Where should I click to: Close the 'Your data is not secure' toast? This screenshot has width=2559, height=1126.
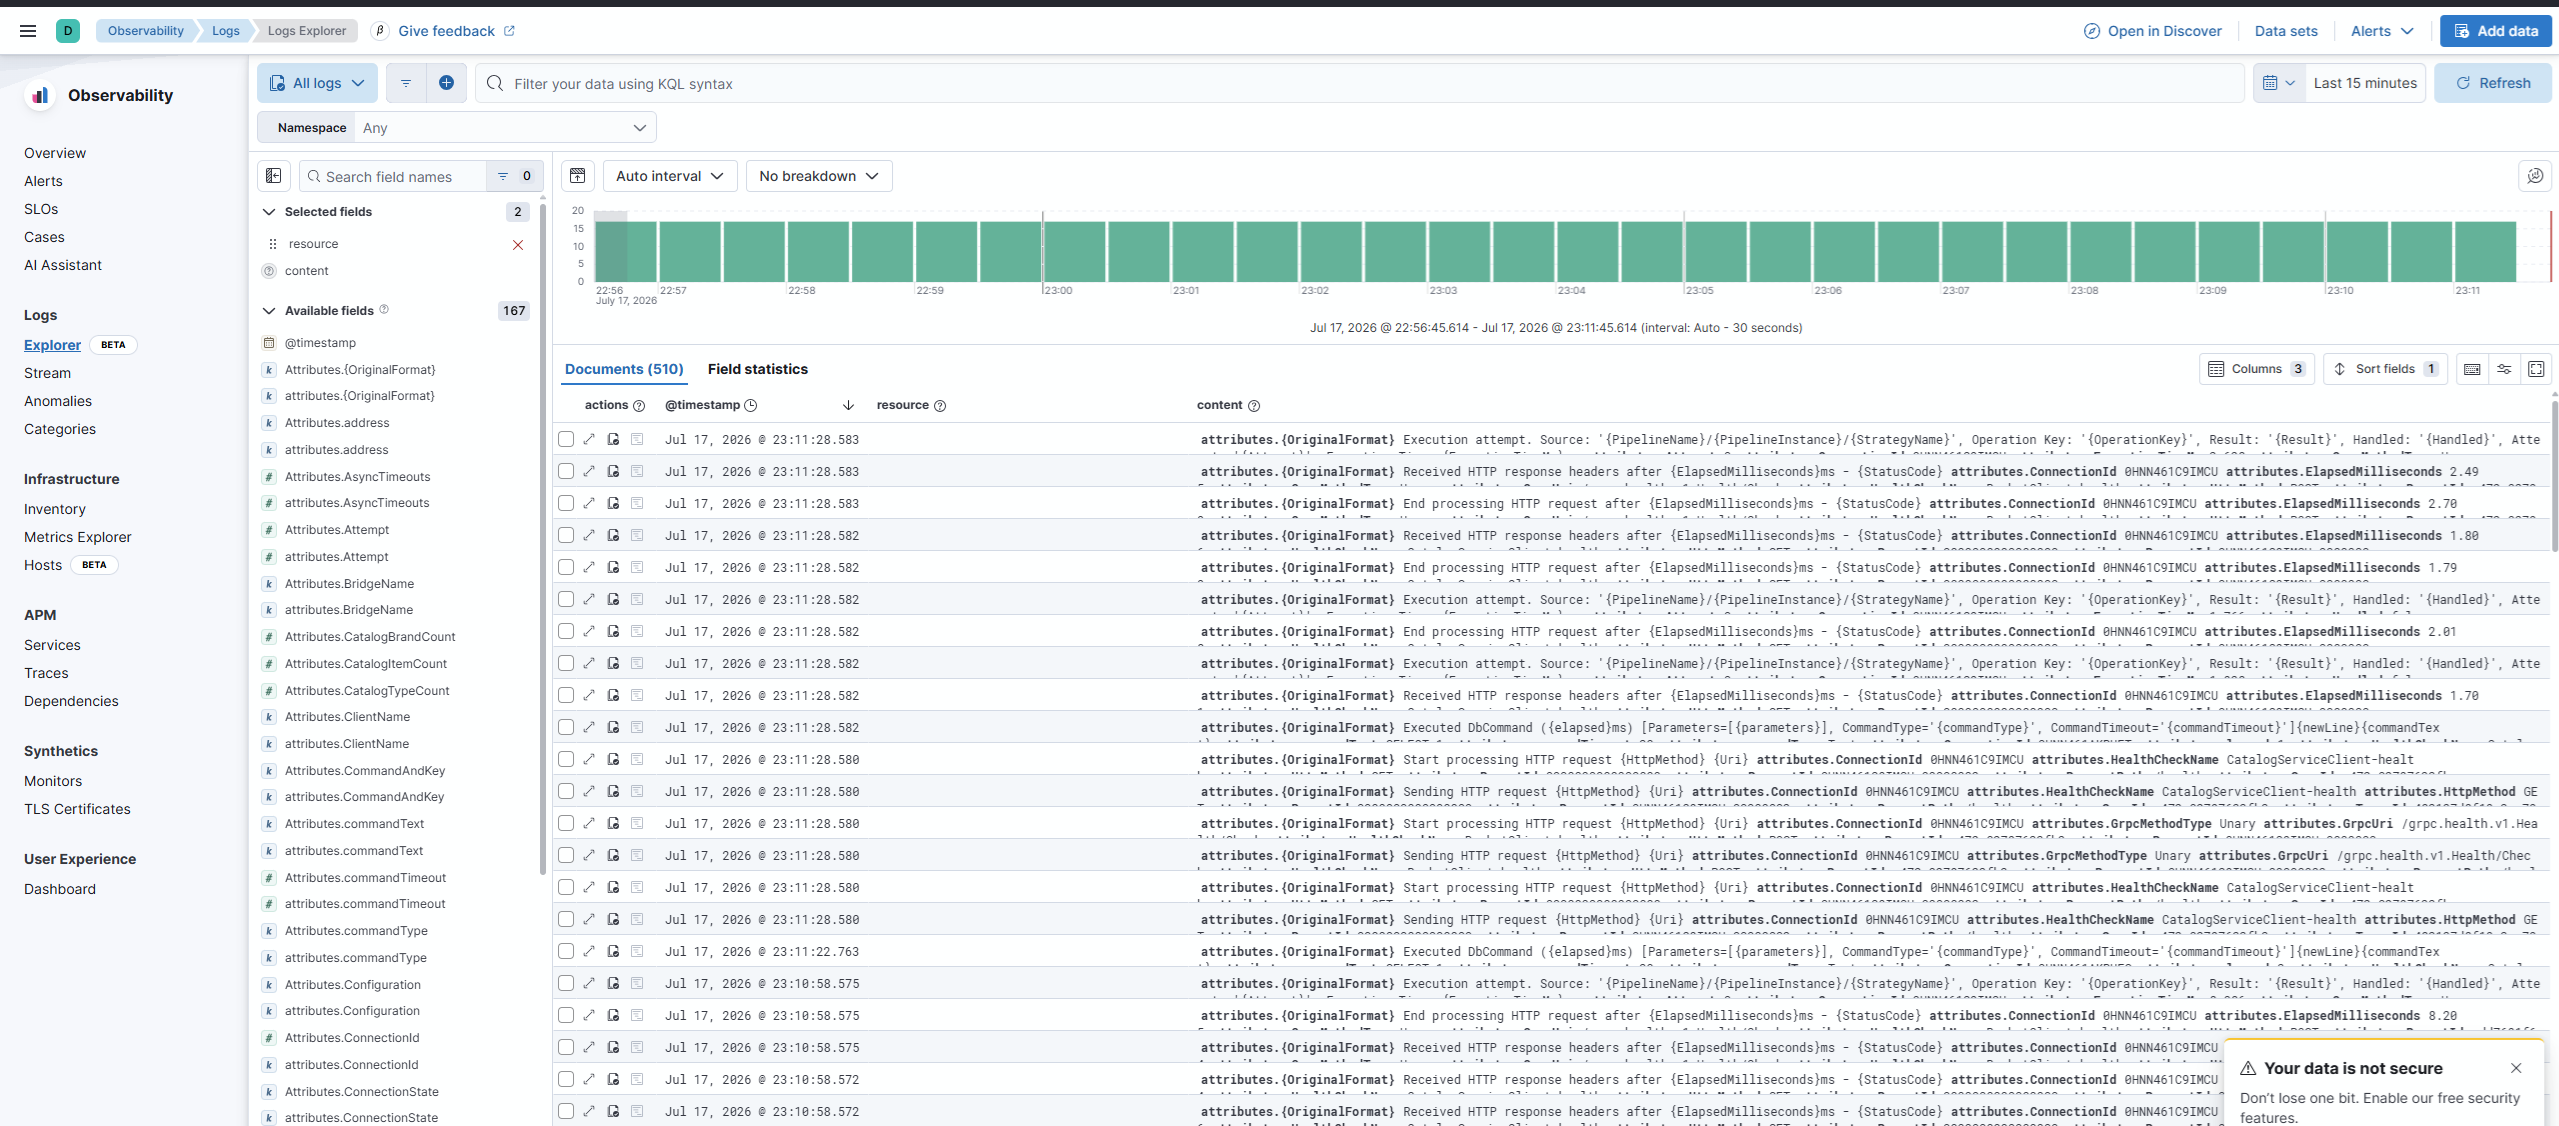(2516, 1068)
